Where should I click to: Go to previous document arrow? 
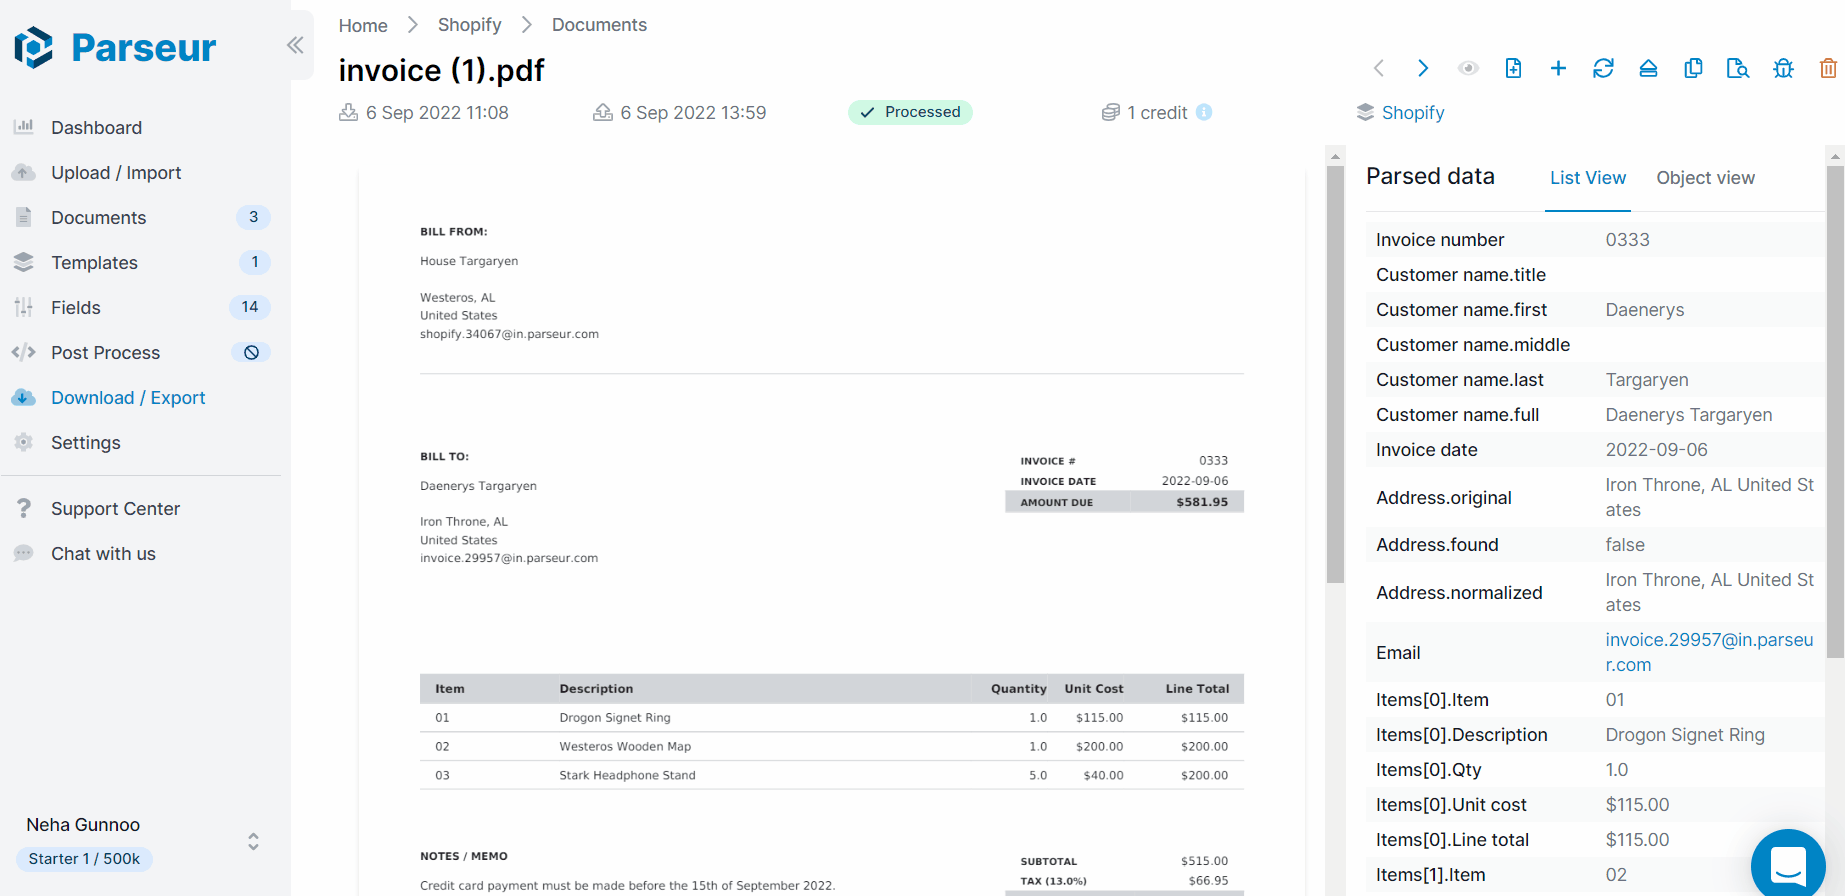pos(1379,68)
